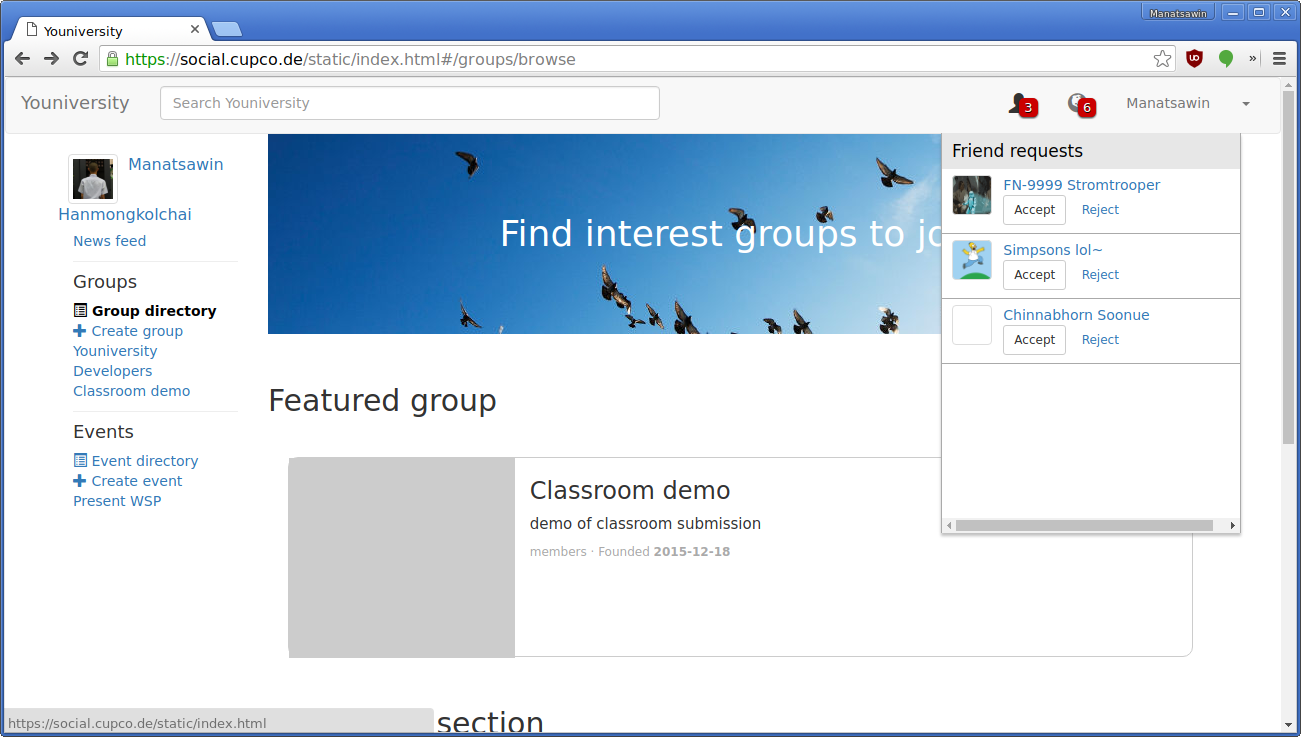
Task: Reject Chinnabhorn Soonue's friend request
Action: pyautogui.click(x=1100, y=340)
